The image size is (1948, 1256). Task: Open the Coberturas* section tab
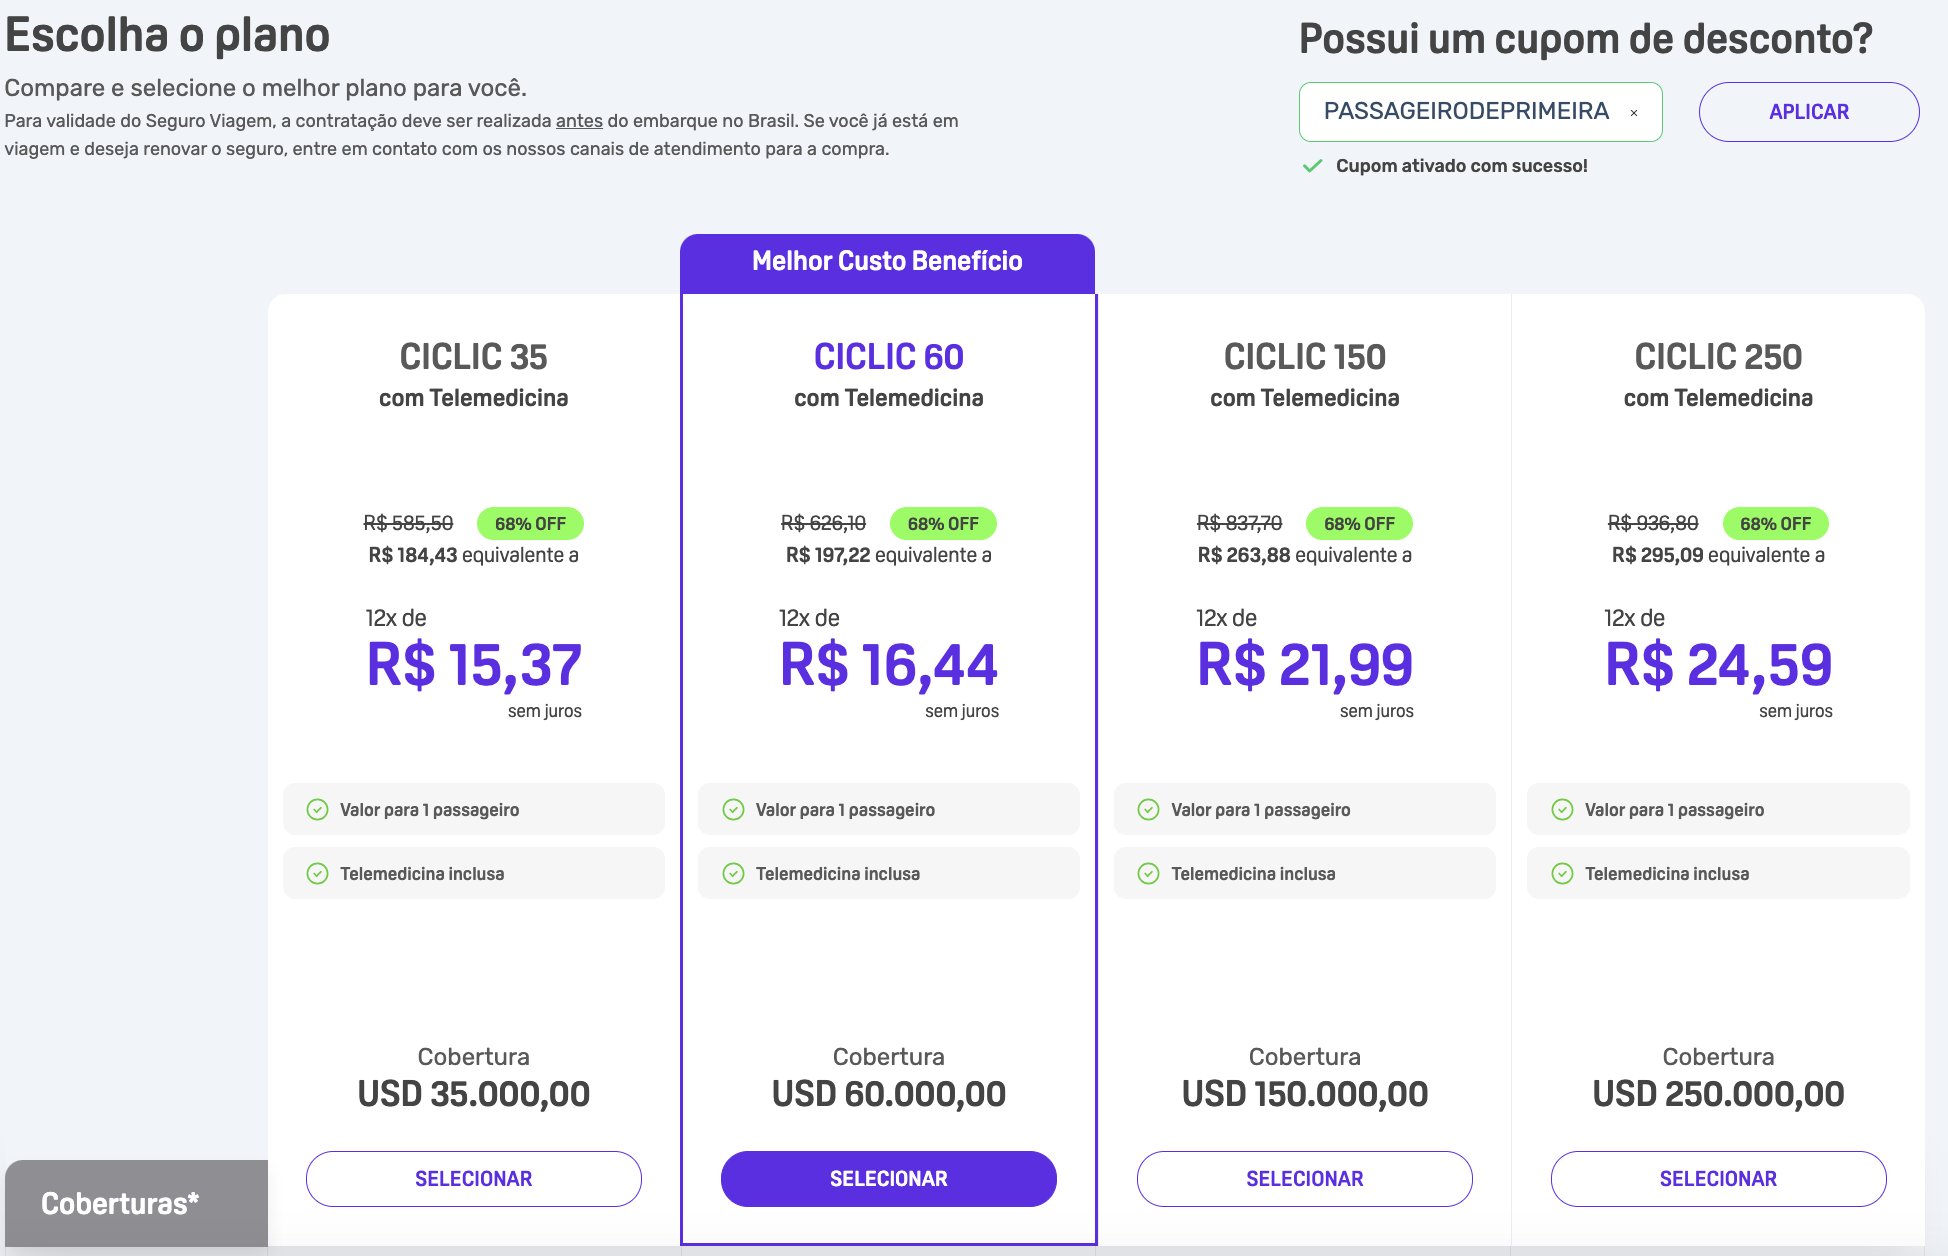tap(137, 1203)
